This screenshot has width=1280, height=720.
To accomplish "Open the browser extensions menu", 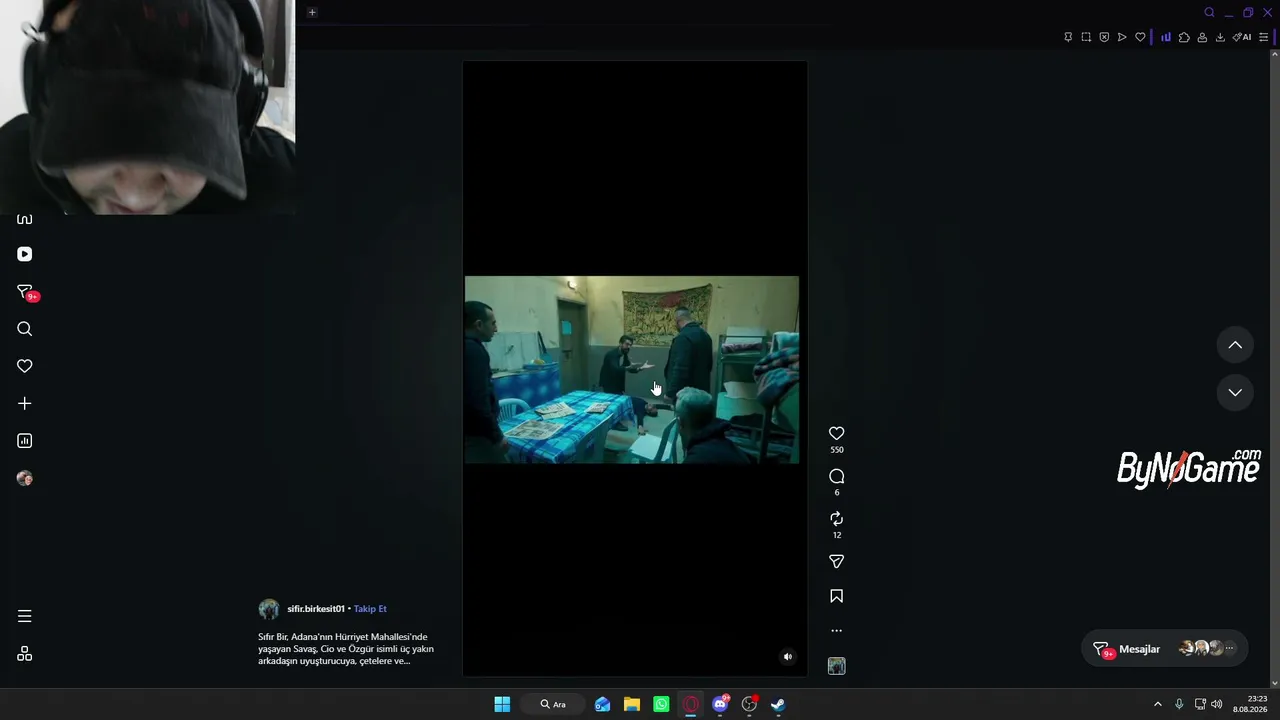I will 1184,37.
